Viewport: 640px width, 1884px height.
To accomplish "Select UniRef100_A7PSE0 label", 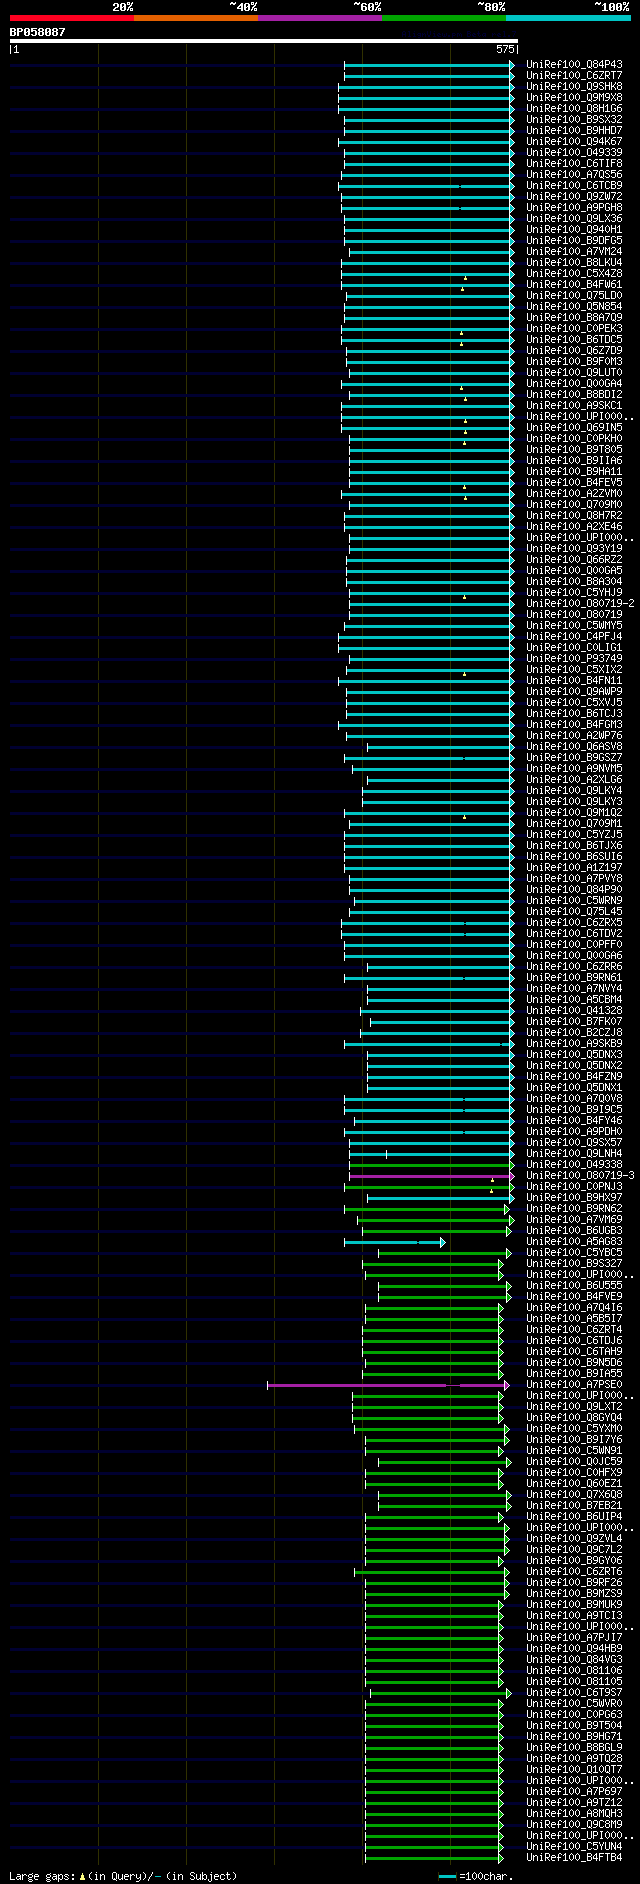I will tap(574, 1385).
